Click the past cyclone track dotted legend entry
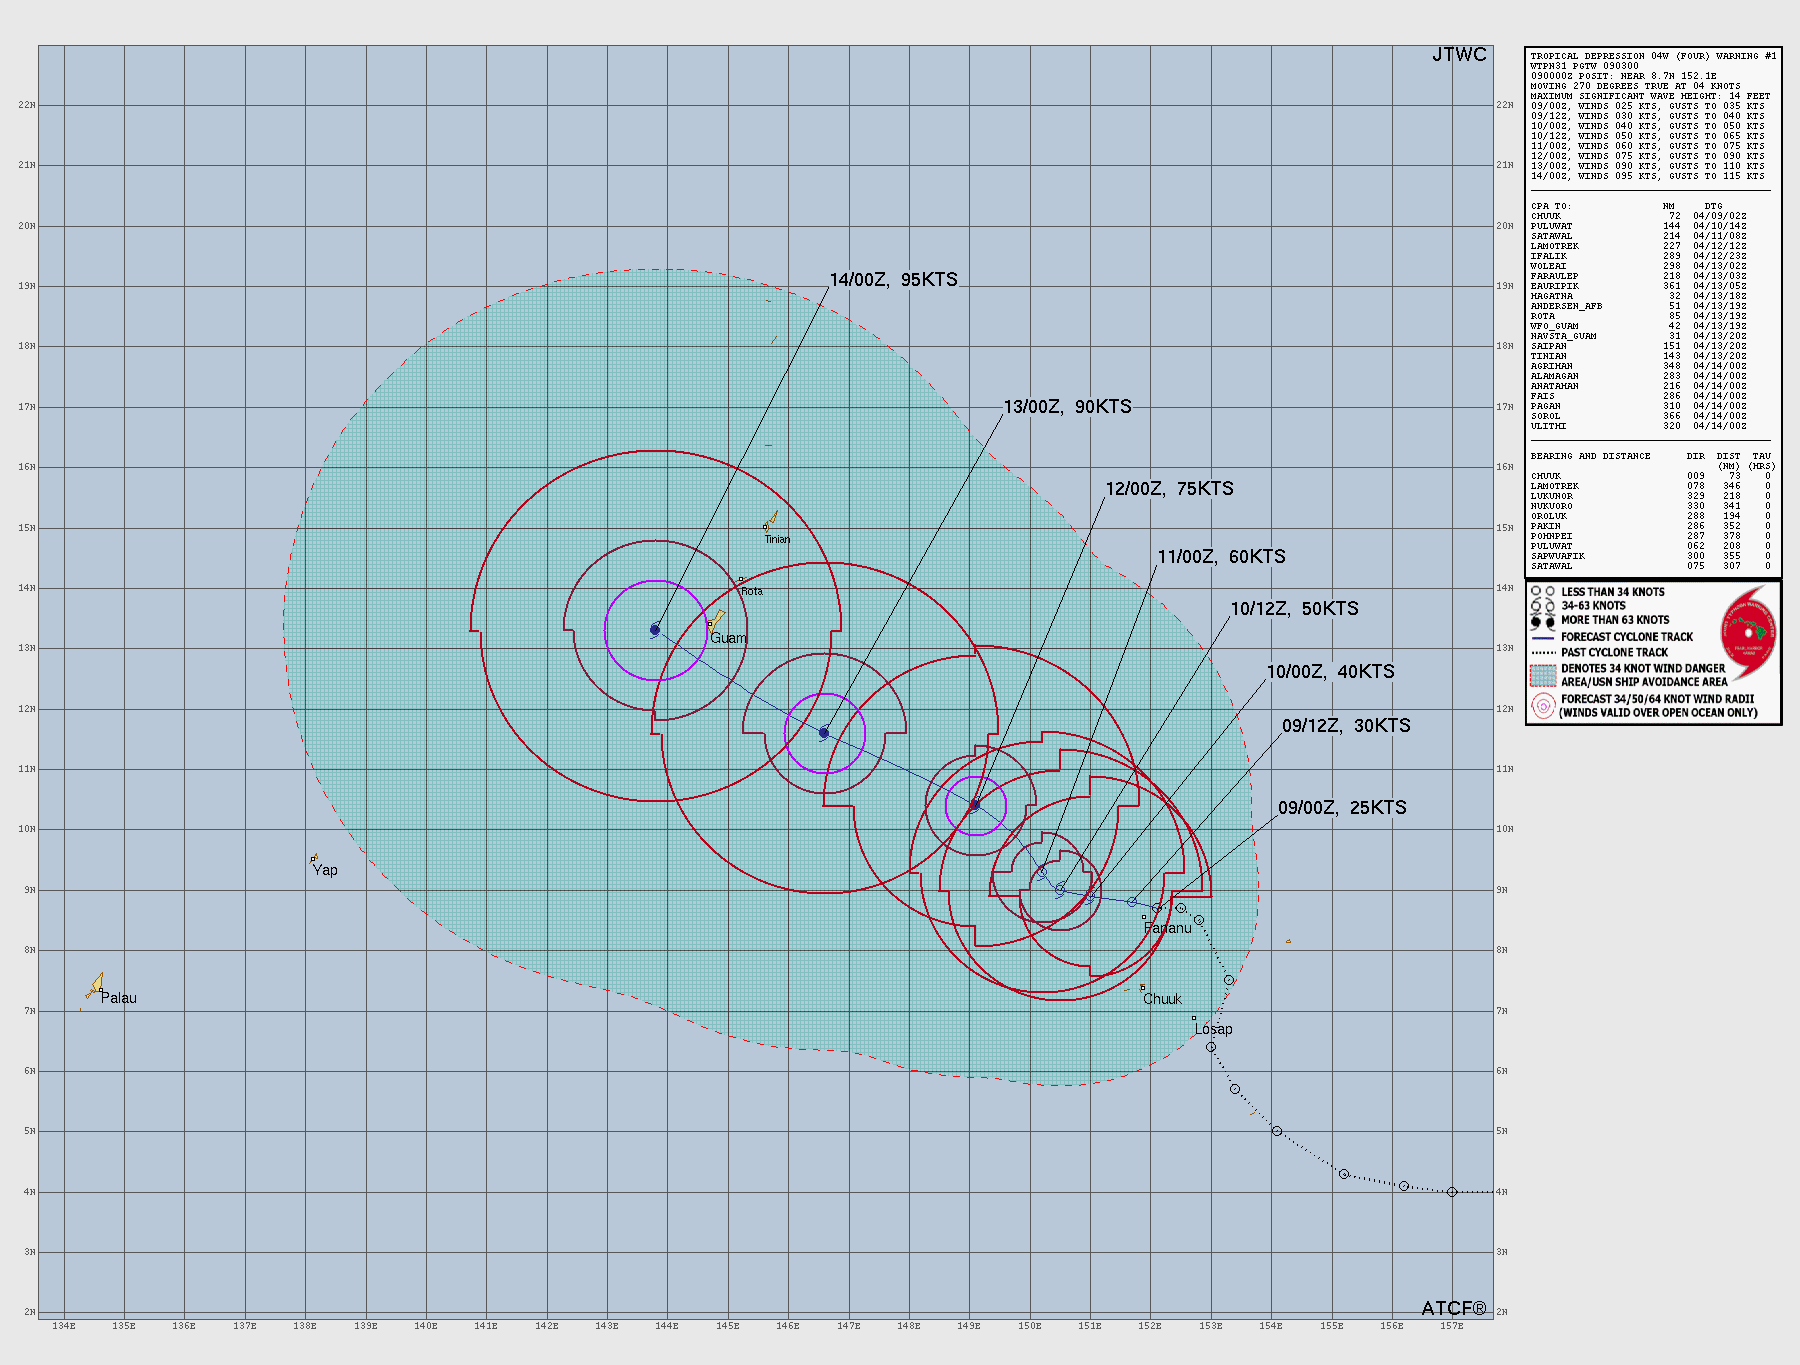1800x1365 pixels. 1542,651
